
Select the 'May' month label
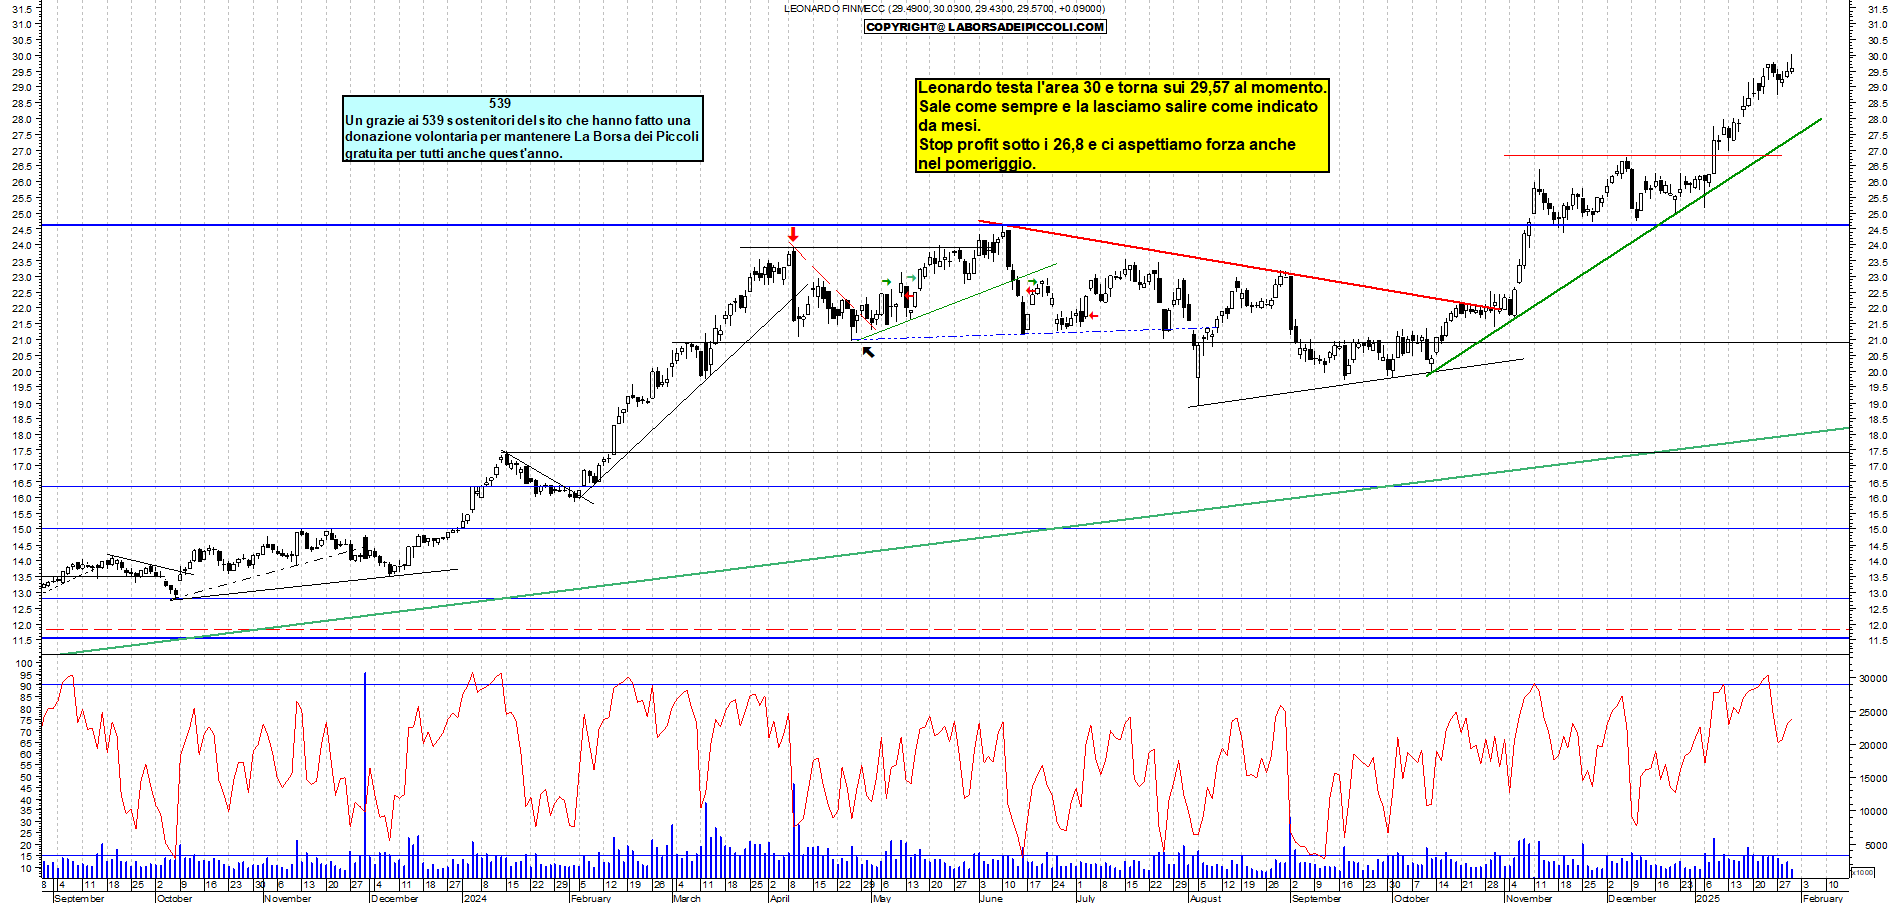coord(881,898)
